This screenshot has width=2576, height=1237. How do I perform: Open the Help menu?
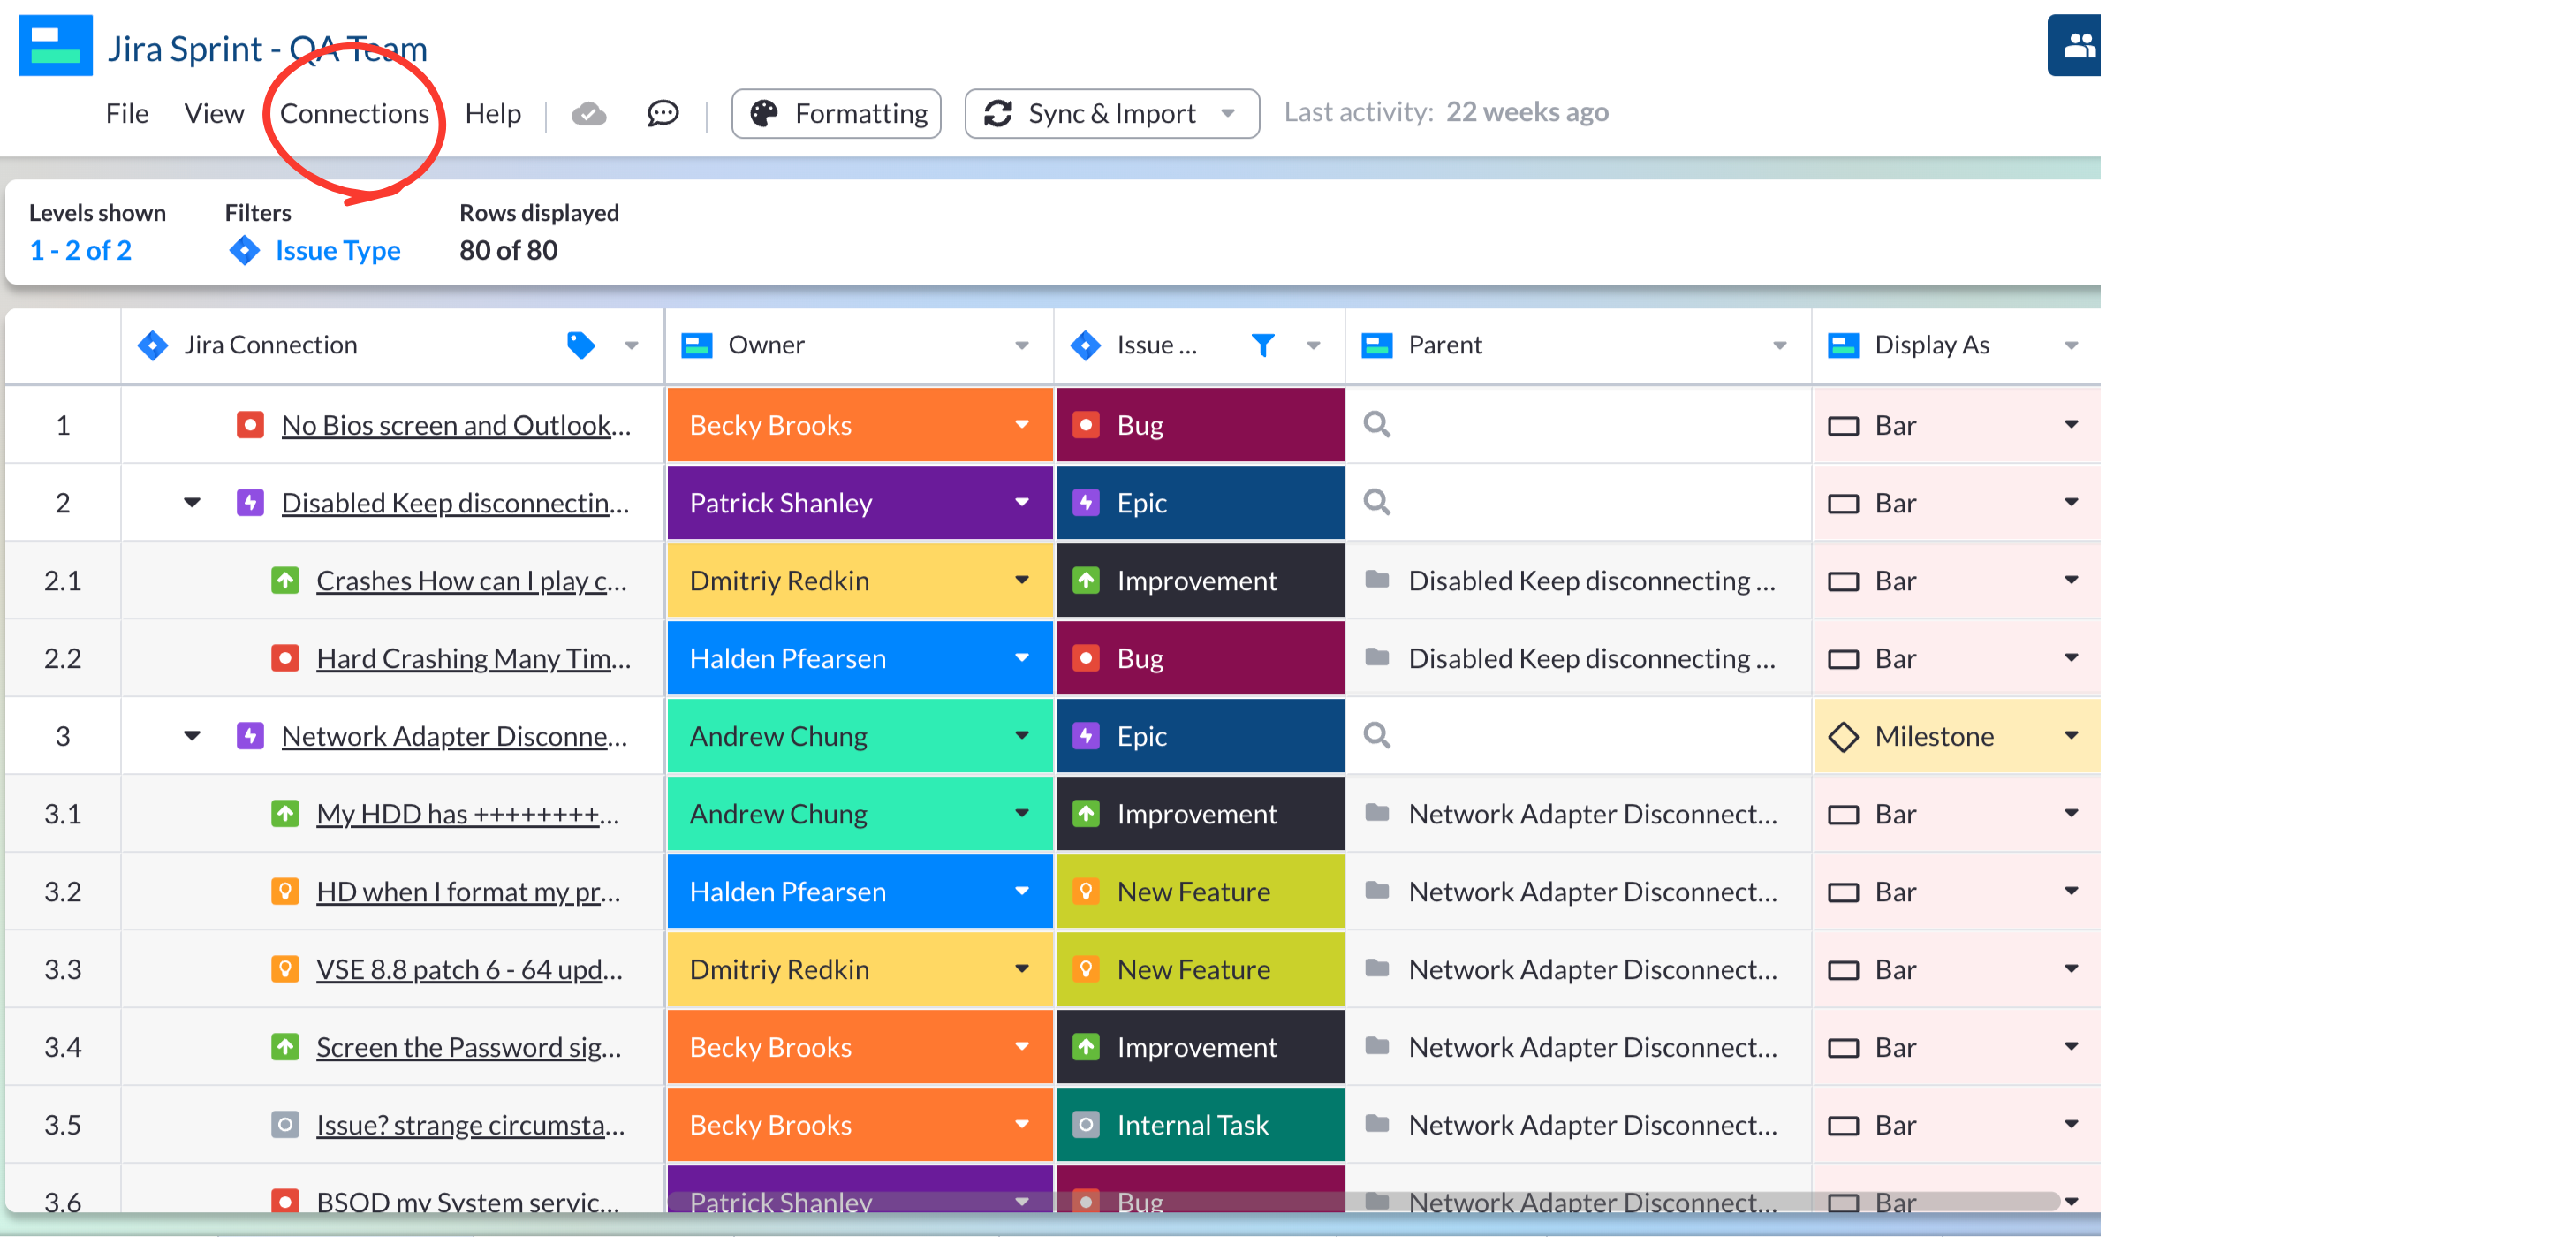tap(493, 114)
